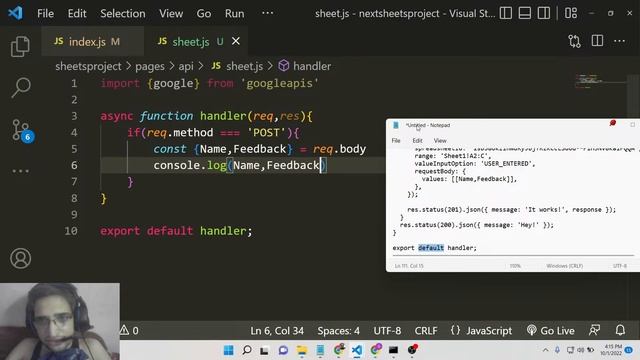Change file encoding UTF-8 in status bar
Screen dimensions: 640x360
pos(387,331)
